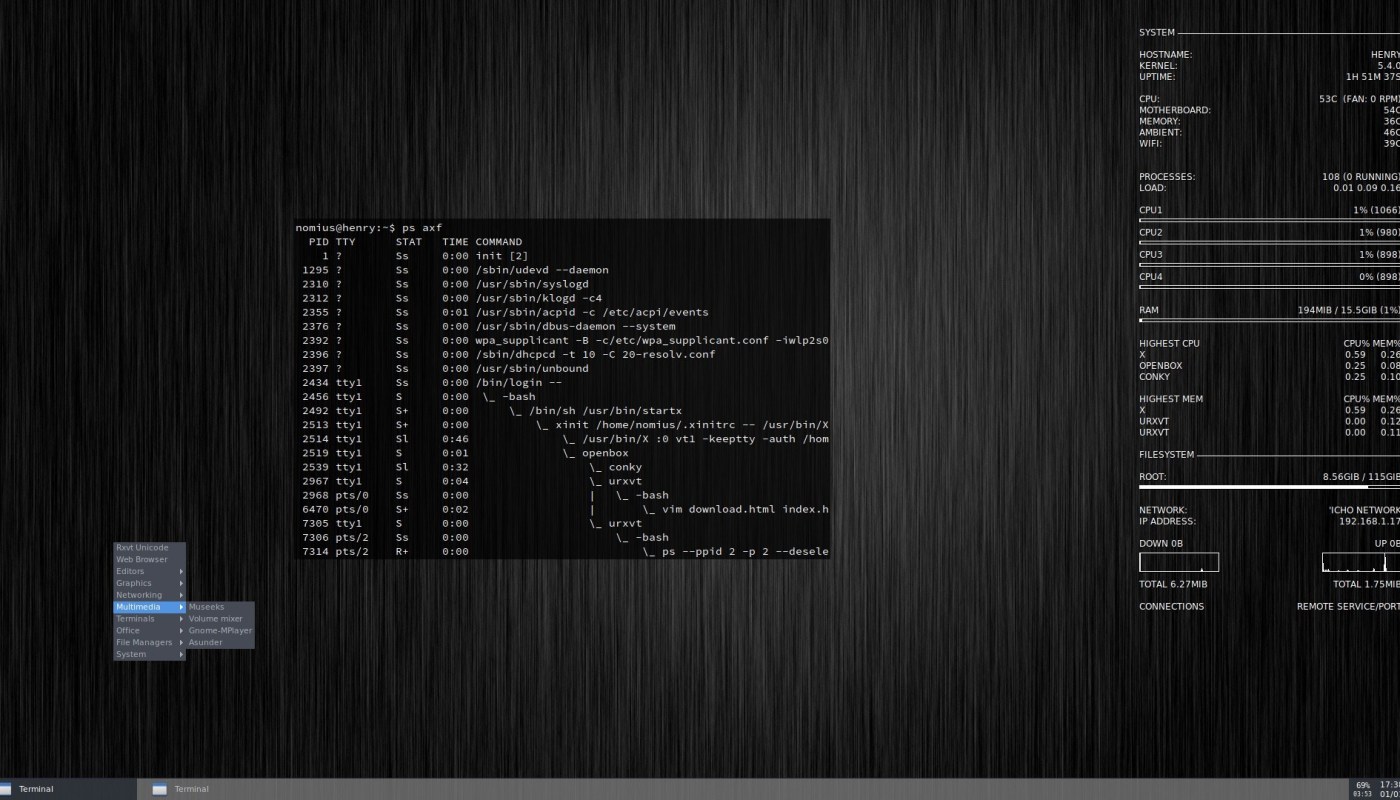Open Volume mixer from the Multimedia submenu
Image resolution: width=1400 pixels, height=800 pixels.
(x=220, y=619)
